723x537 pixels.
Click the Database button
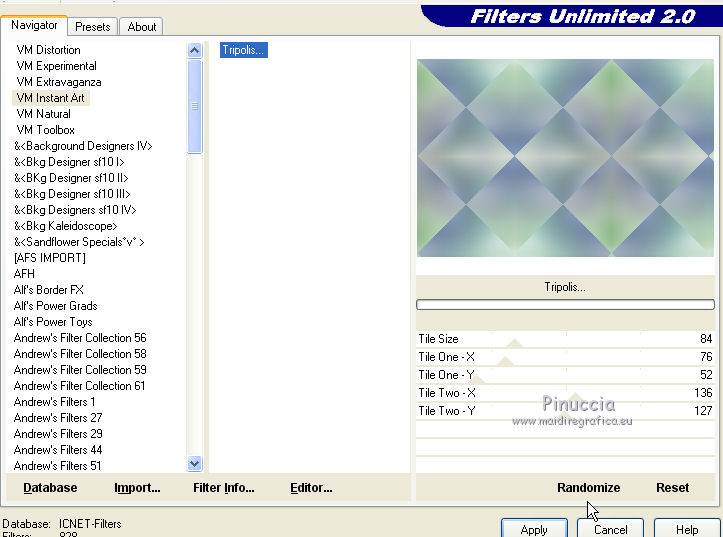coord(50,488)
